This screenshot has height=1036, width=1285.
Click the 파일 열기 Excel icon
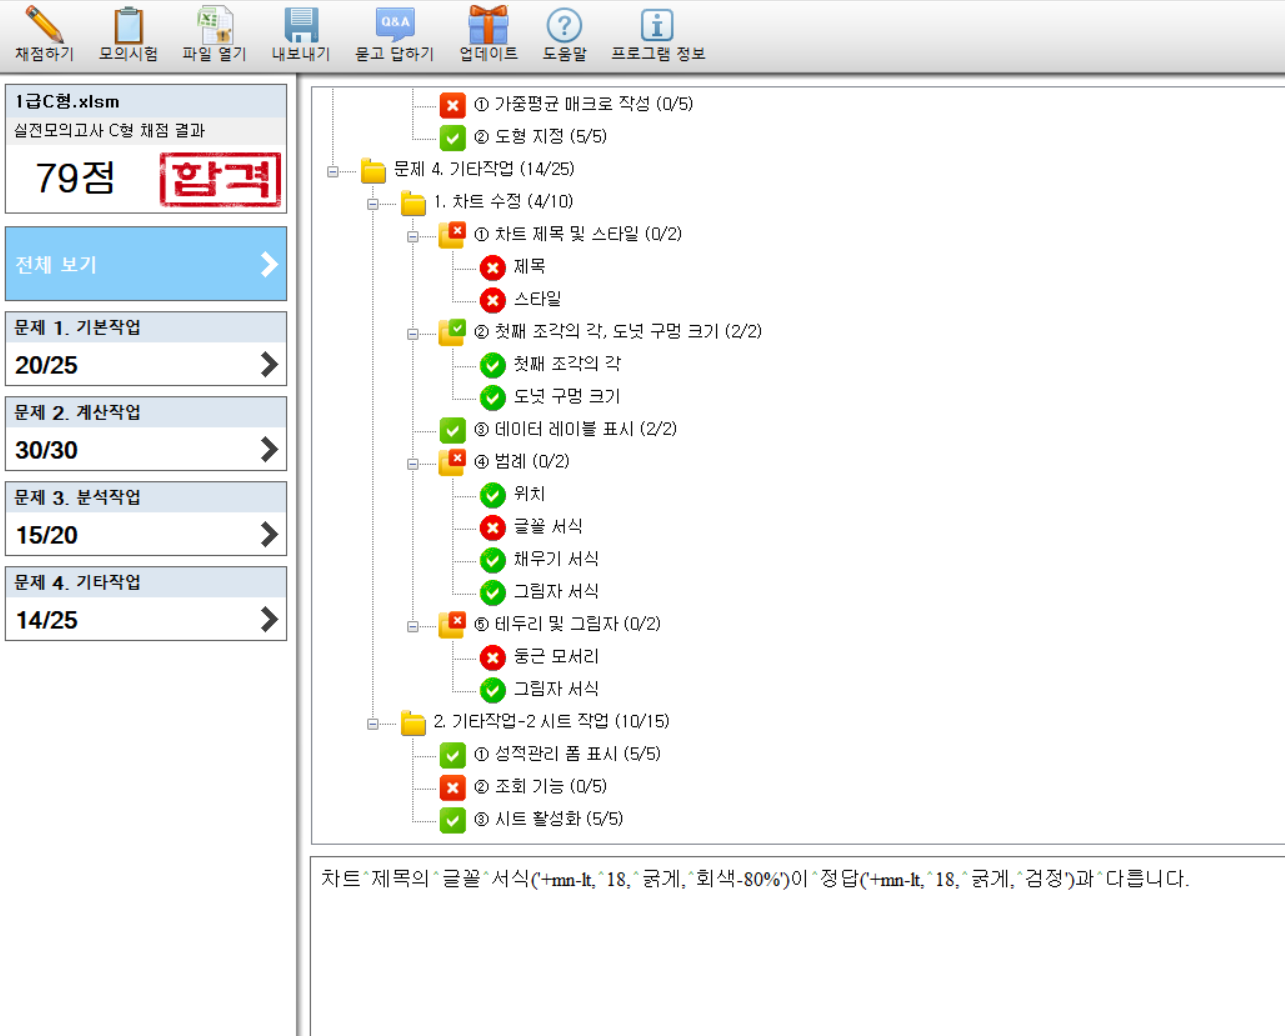[214, 26]
